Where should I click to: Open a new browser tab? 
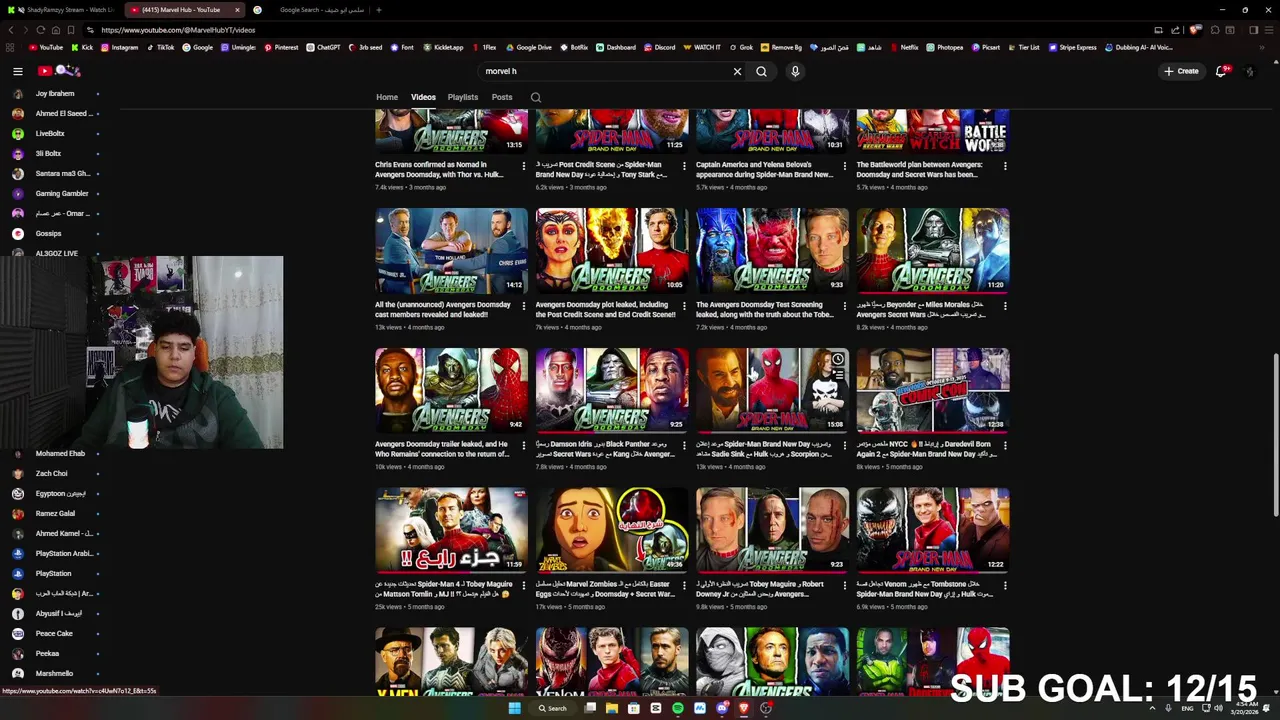point(379,10)
